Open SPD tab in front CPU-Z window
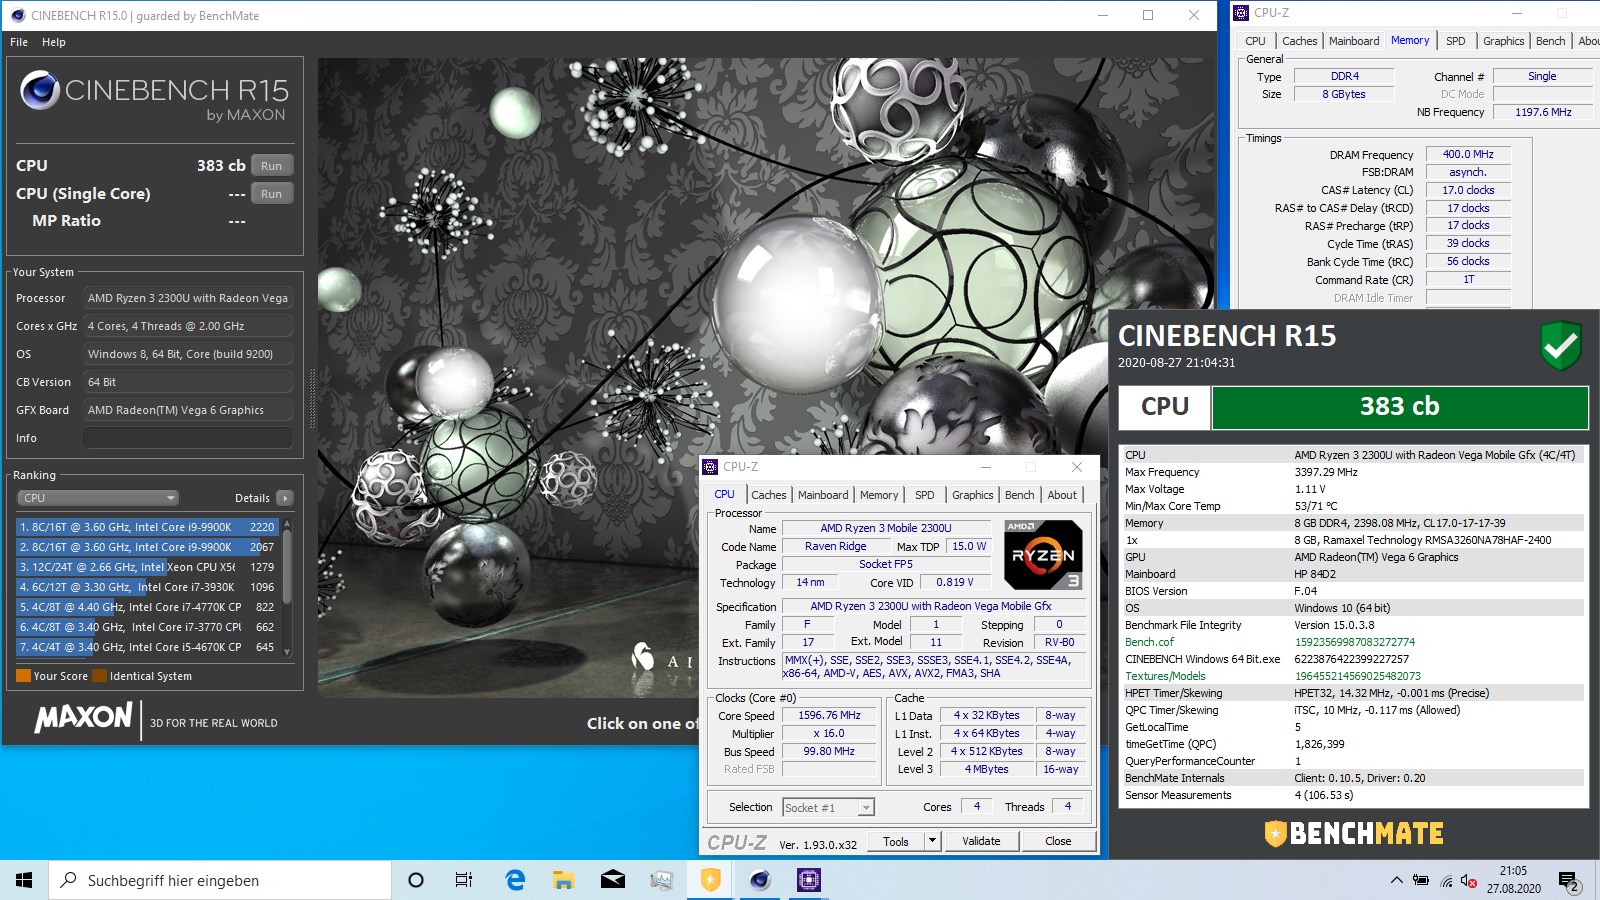 tap(925, 495)
